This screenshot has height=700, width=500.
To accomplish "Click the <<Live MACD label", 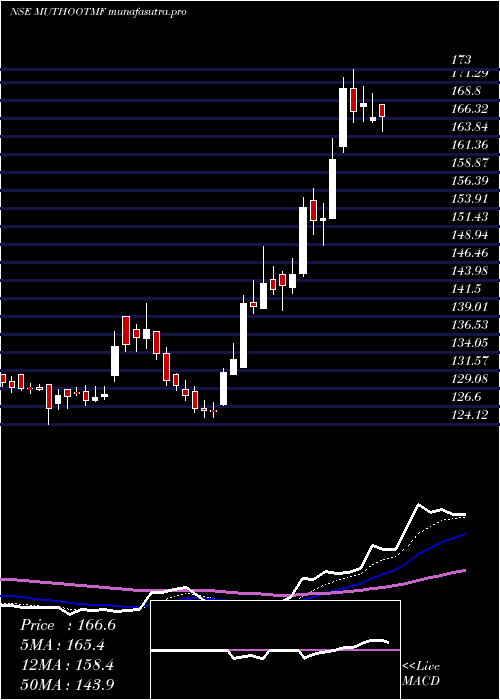I will coord(421,674).
